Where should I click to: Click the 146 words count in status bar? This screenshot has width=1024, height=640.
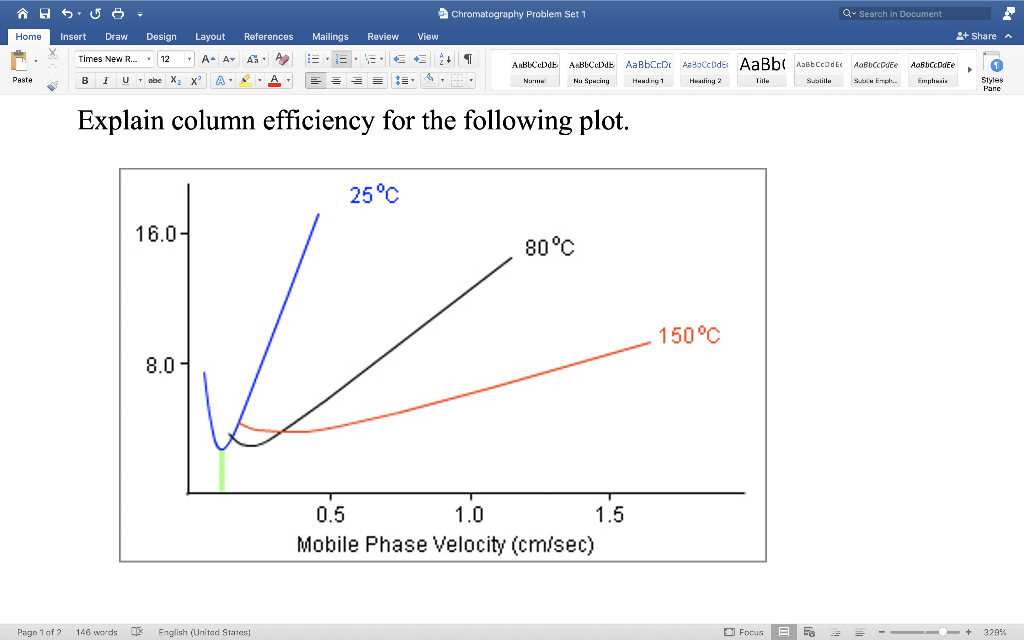pos(97,632)
